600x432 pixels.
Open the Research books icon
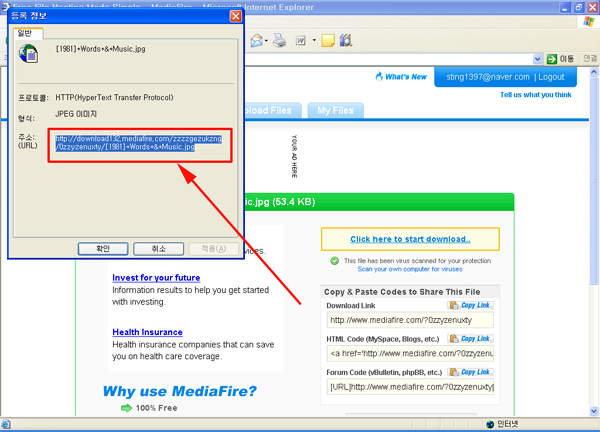tap(346, 40)
